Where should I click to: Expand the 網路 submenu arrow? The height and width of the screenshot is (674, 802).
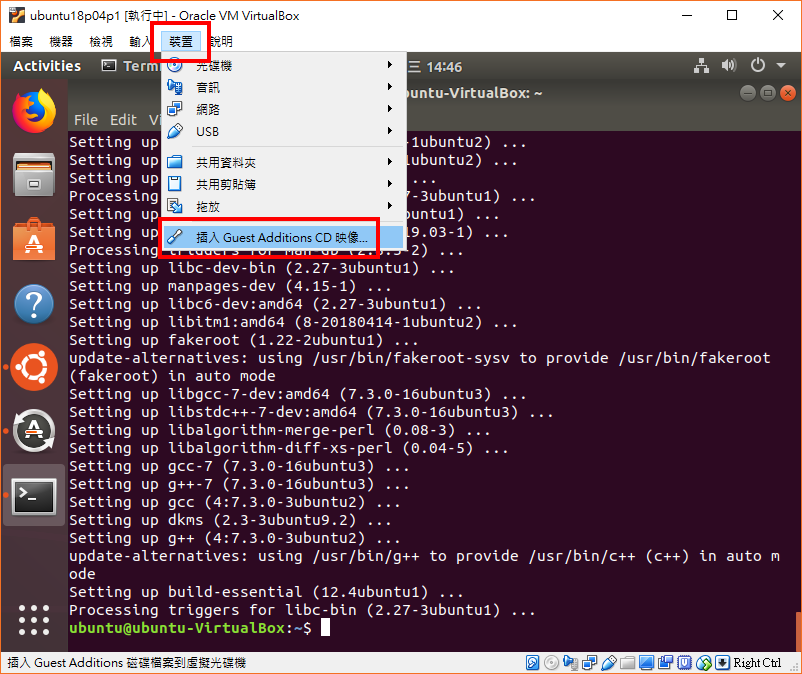390,108
